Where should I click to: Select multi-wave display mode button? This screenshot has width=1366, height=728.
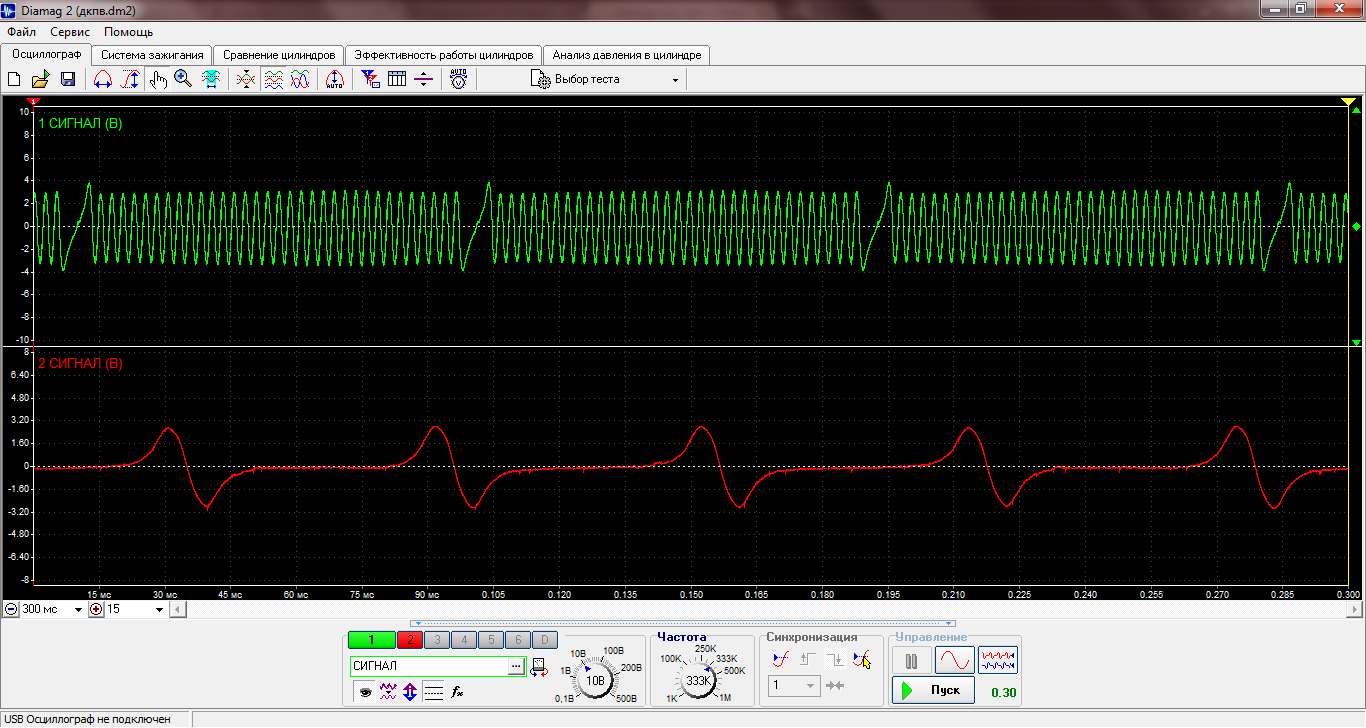point(997,660)
